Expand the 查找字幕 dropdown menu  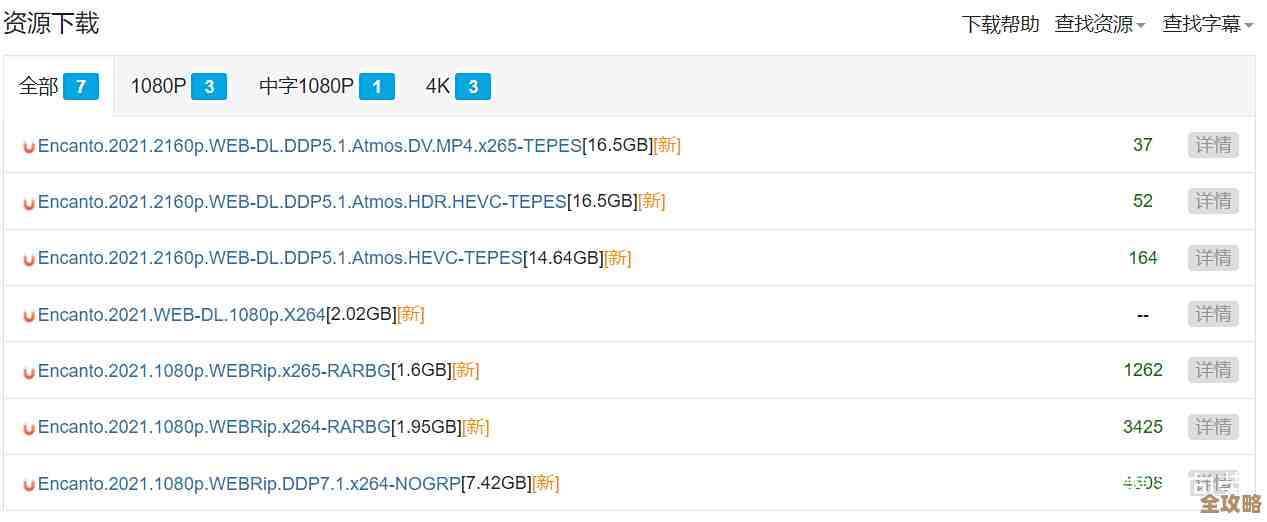(x=1207, y=24)
